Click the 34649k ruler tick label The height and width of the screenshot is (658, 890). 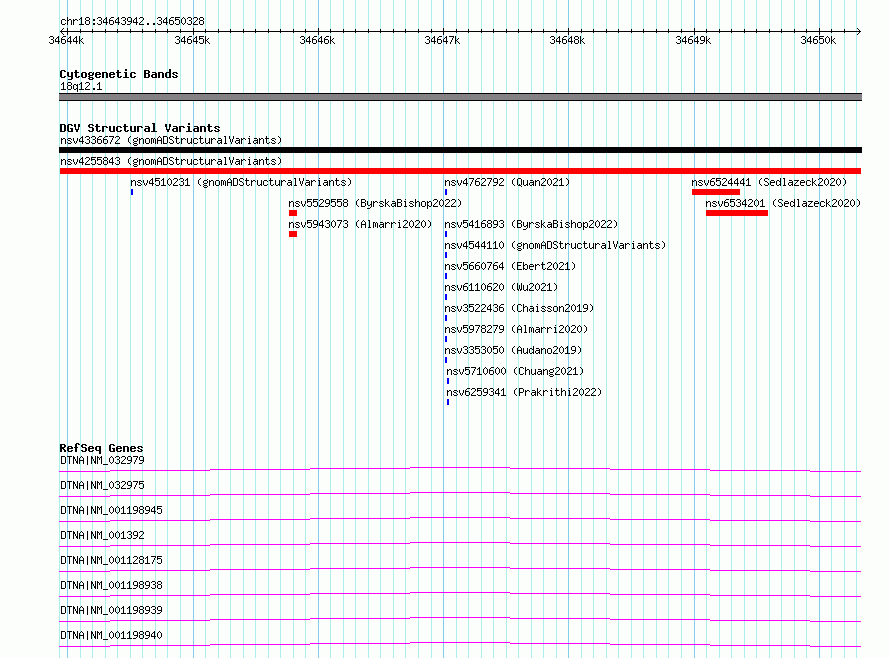tap(693, 40)
